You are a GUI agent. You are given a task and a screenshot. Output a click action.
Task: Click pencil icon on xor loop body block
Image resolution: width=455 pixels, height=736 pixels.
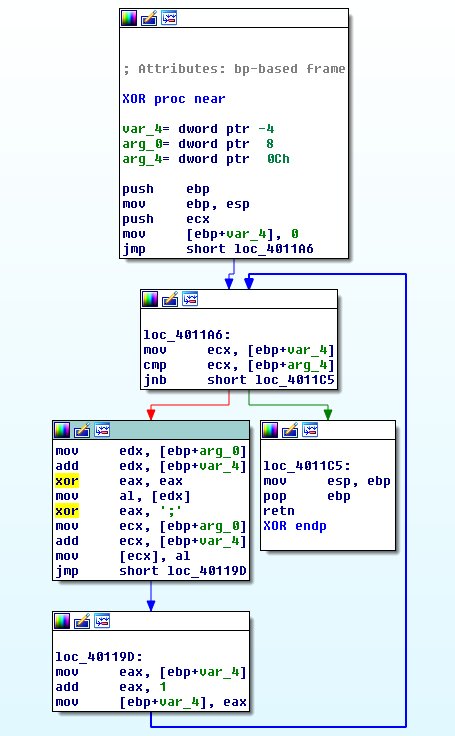click(x=82, y=429)
